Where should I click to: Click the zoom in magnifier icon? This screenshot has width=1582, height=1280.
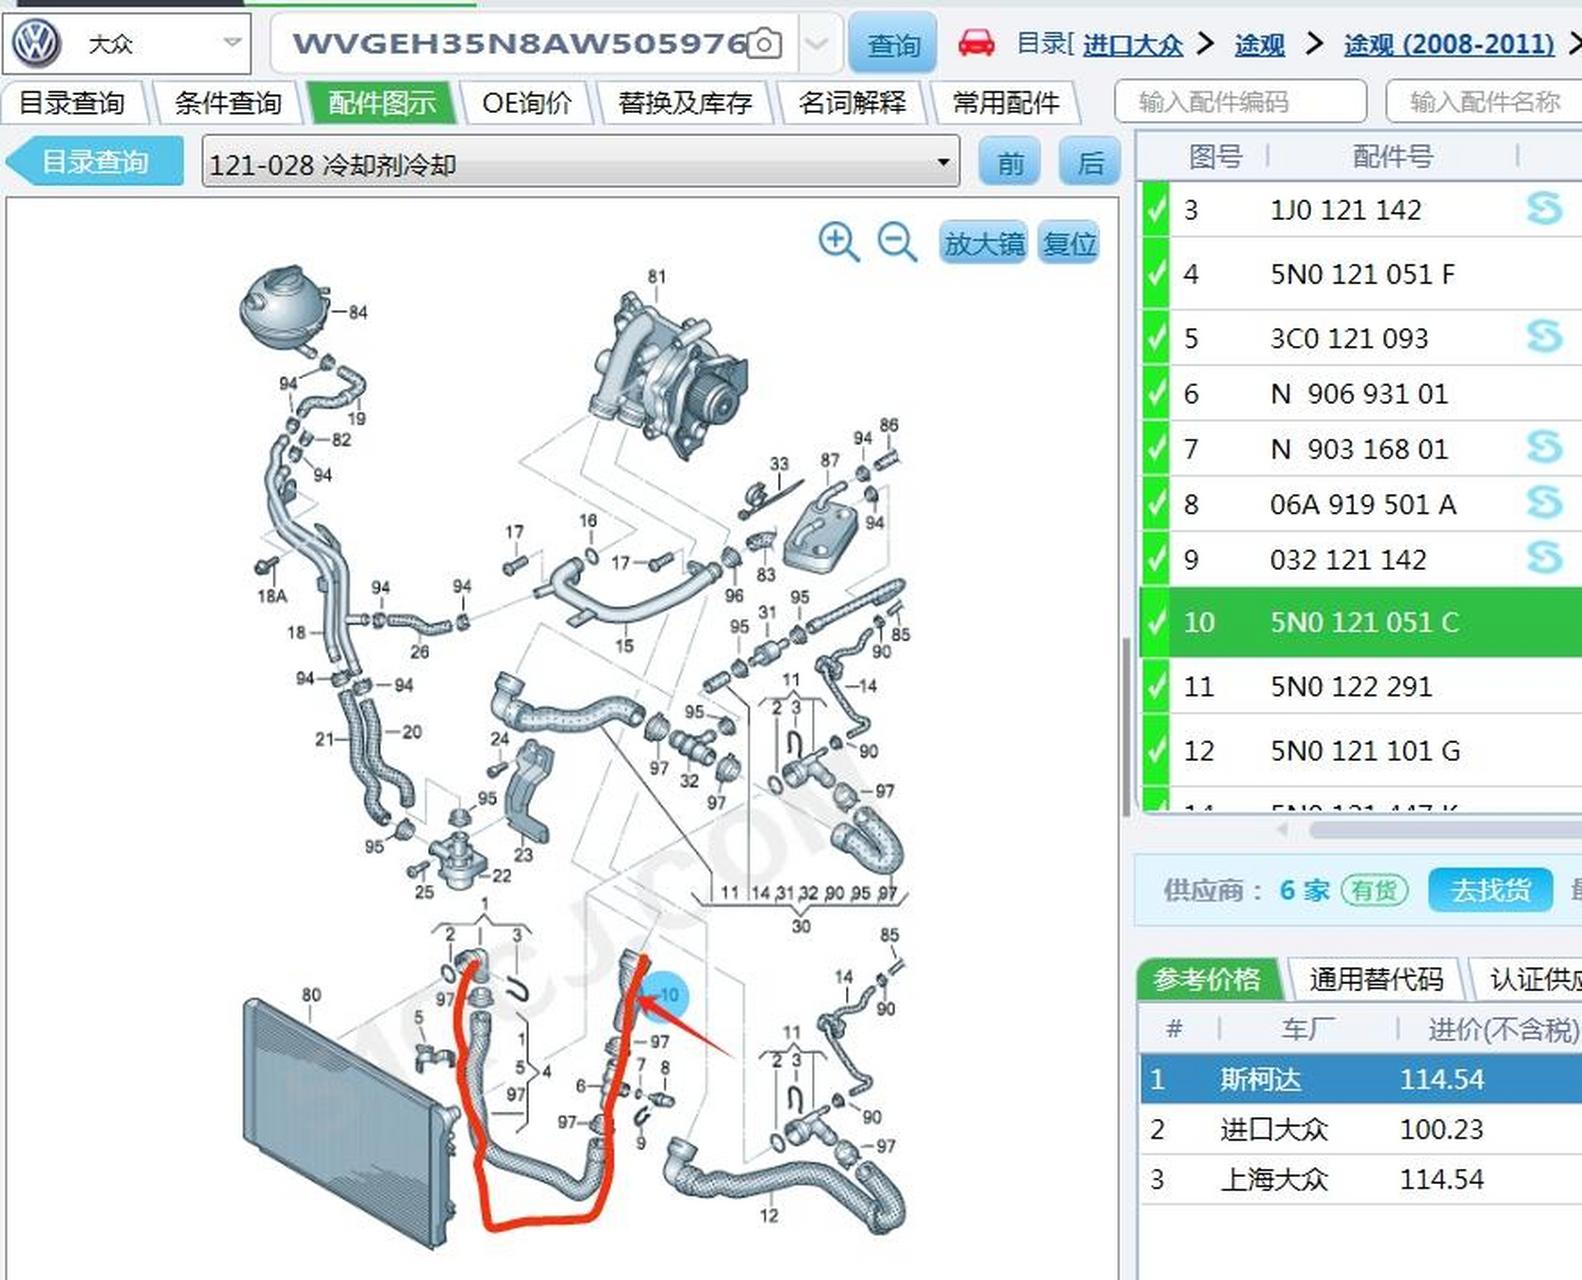coord(838,242)
